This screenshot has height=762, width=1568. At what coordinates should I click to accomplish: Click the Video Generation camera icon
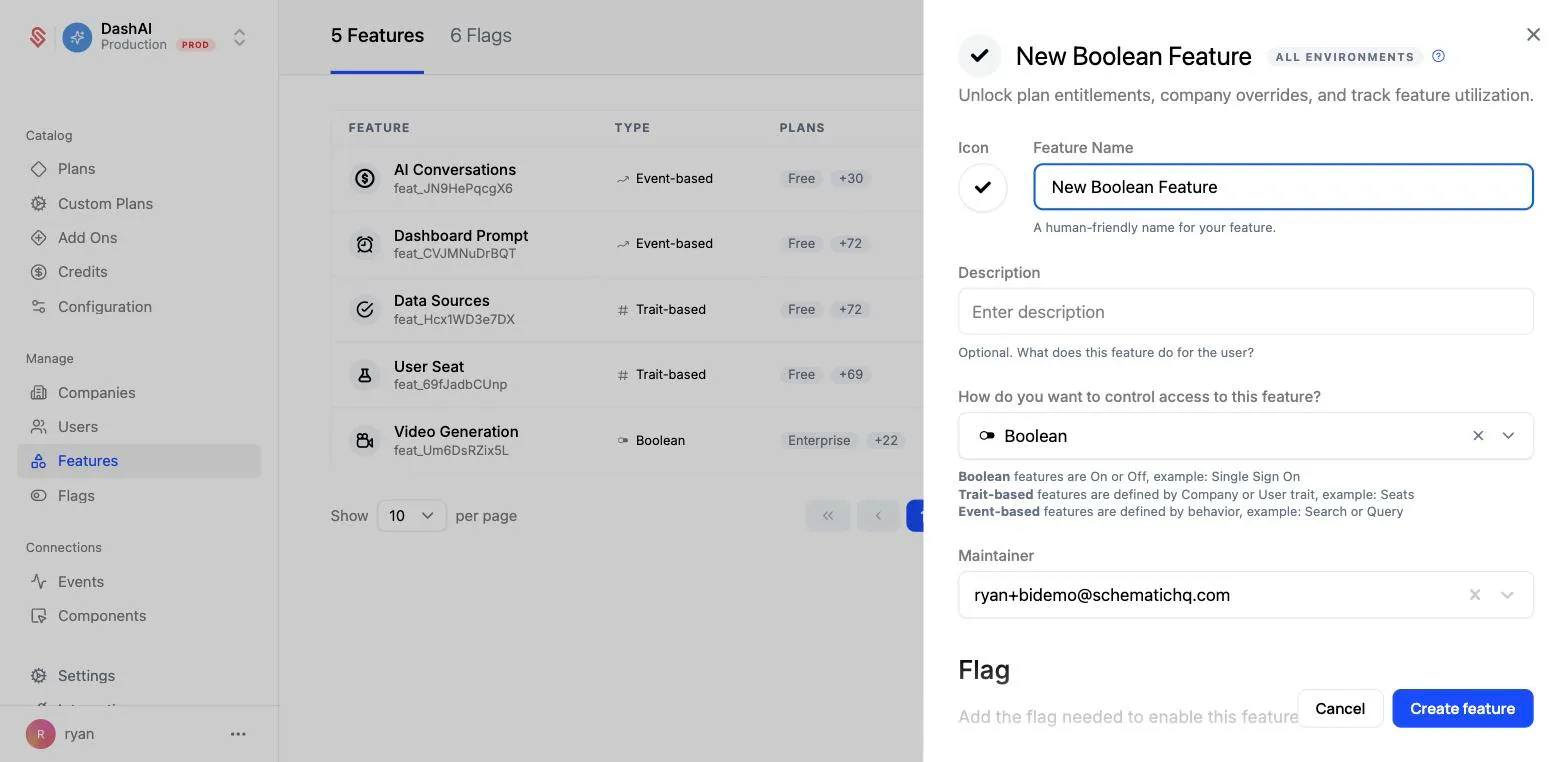365,441
